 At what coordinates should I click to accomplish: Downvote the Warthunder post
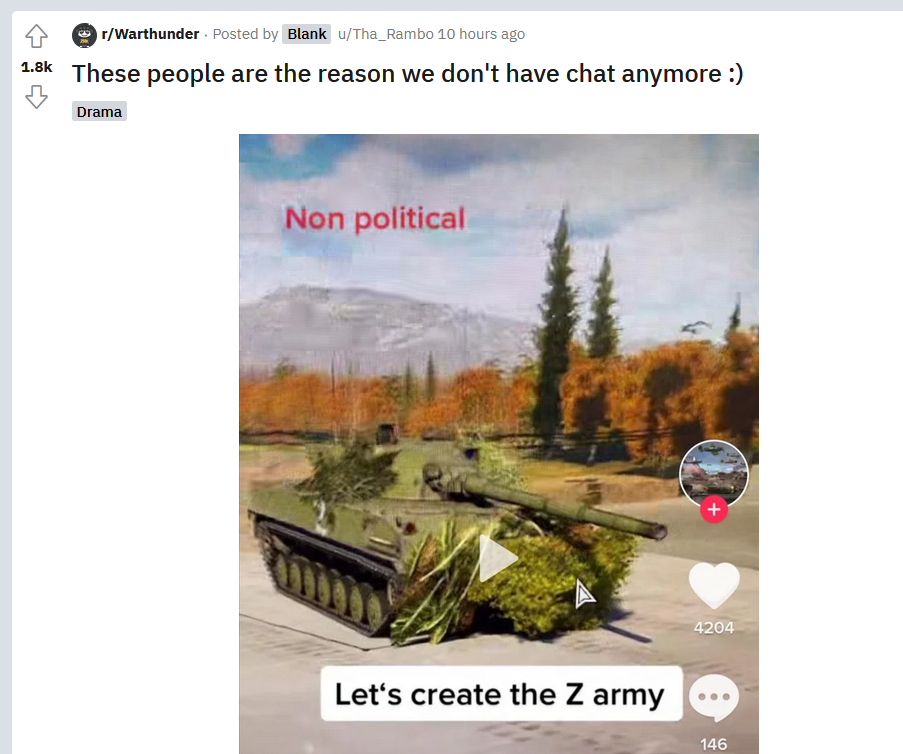(x=36, y=97)
